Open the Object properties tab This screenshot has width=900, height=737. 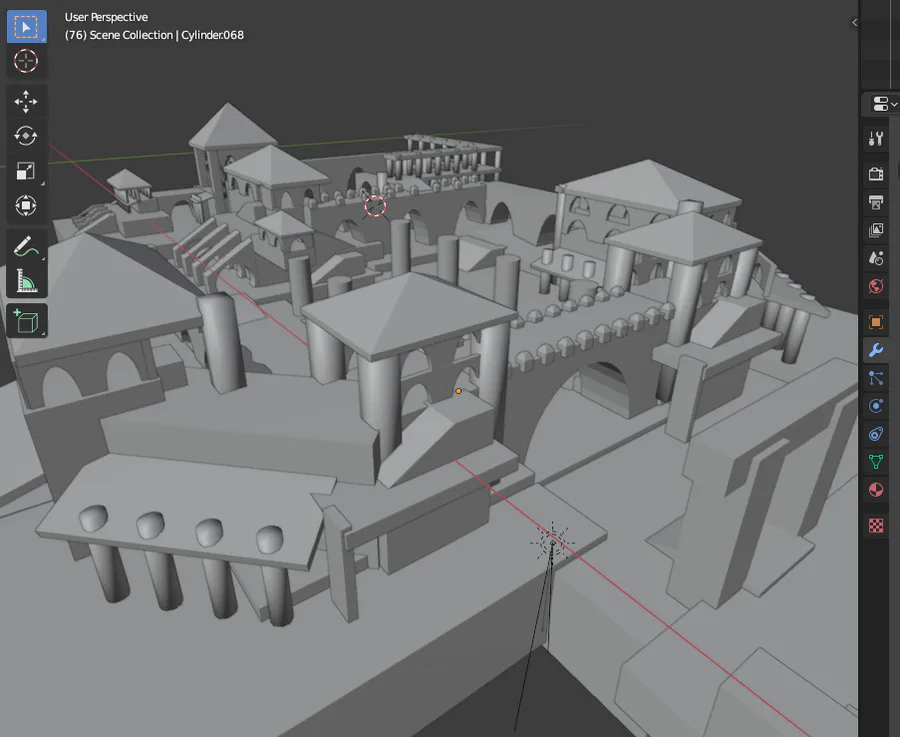click(876, 322)
